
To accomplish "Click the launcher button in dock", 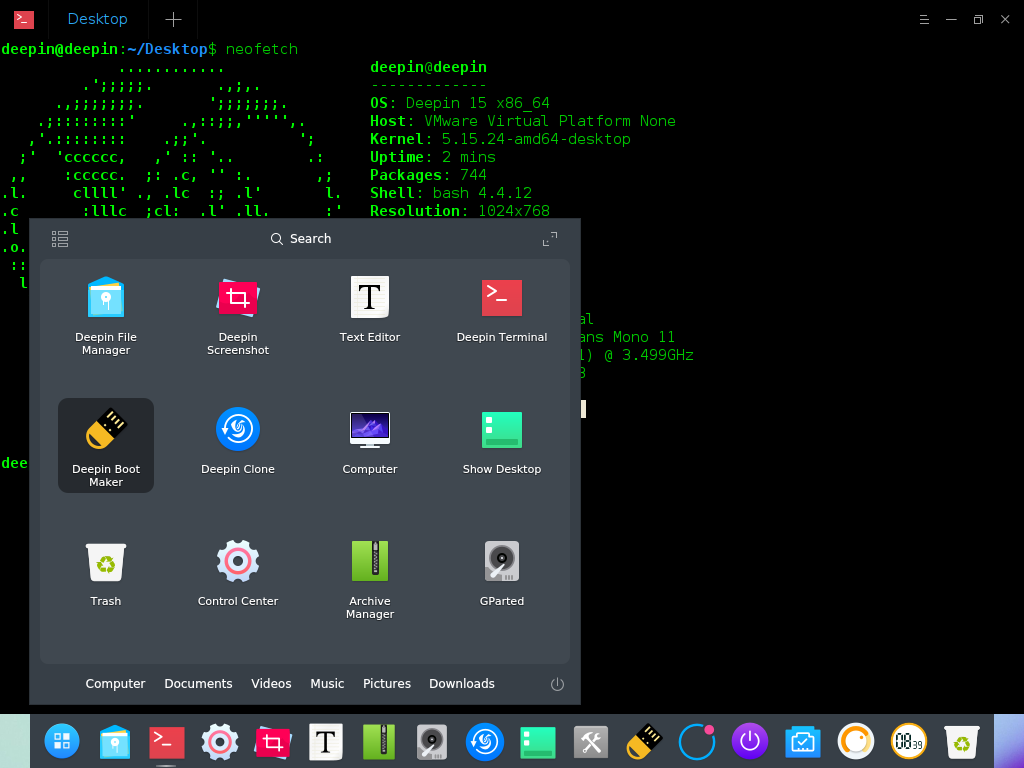I will click(62, 741).
